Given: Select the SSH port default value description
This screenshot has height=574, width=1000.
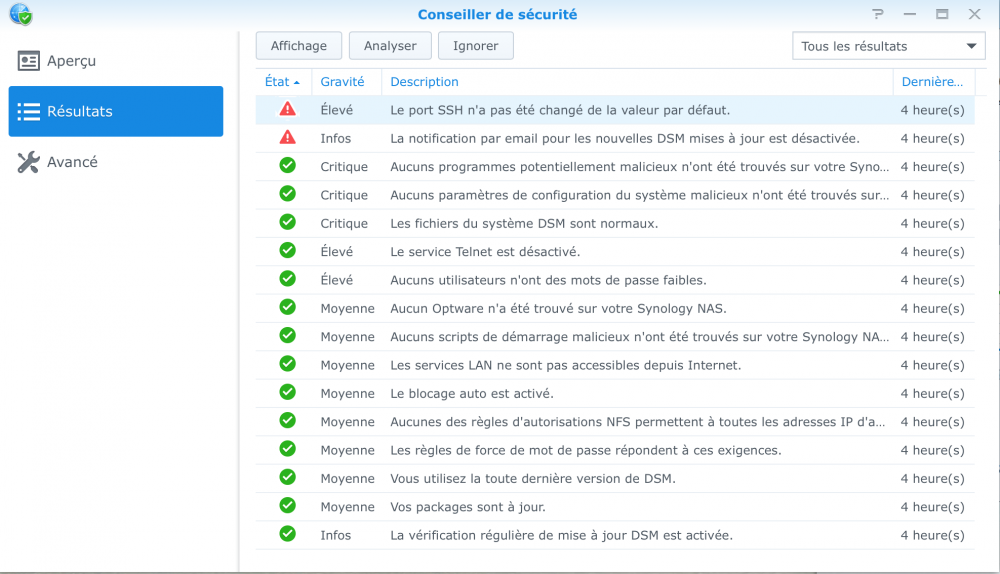Looking at the screenshot, I should [x=560, y=110].
